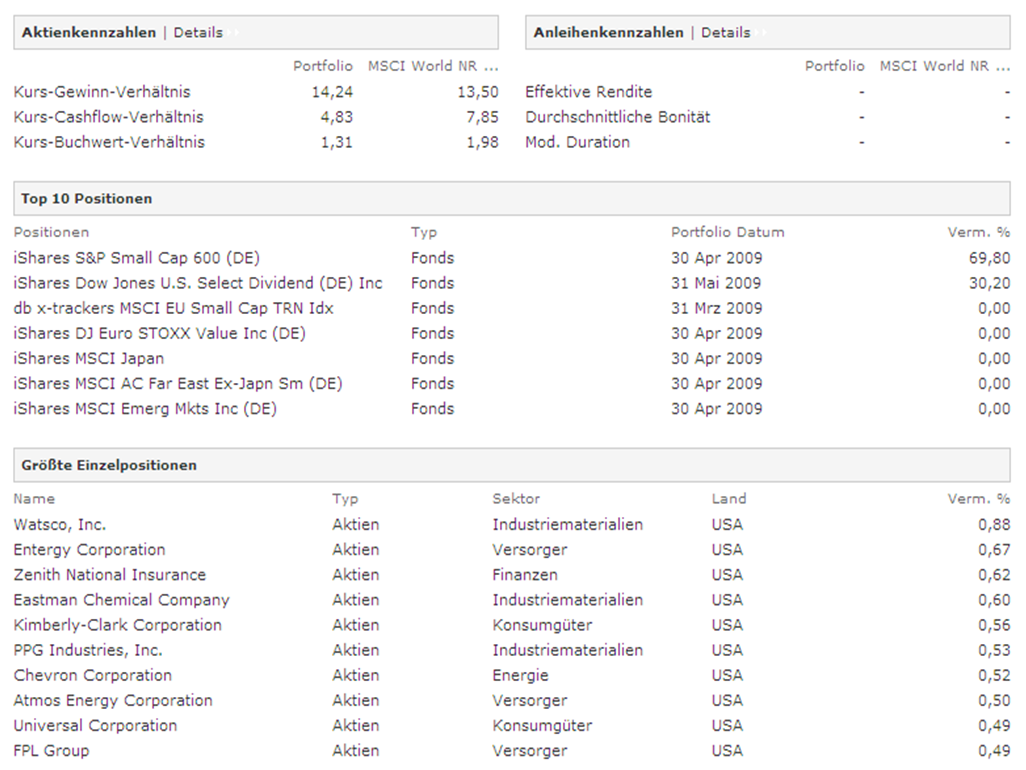This screenshot has height=770, width=1026.
Task: Select Entergy Corporation row
Action: coord(512,550)
